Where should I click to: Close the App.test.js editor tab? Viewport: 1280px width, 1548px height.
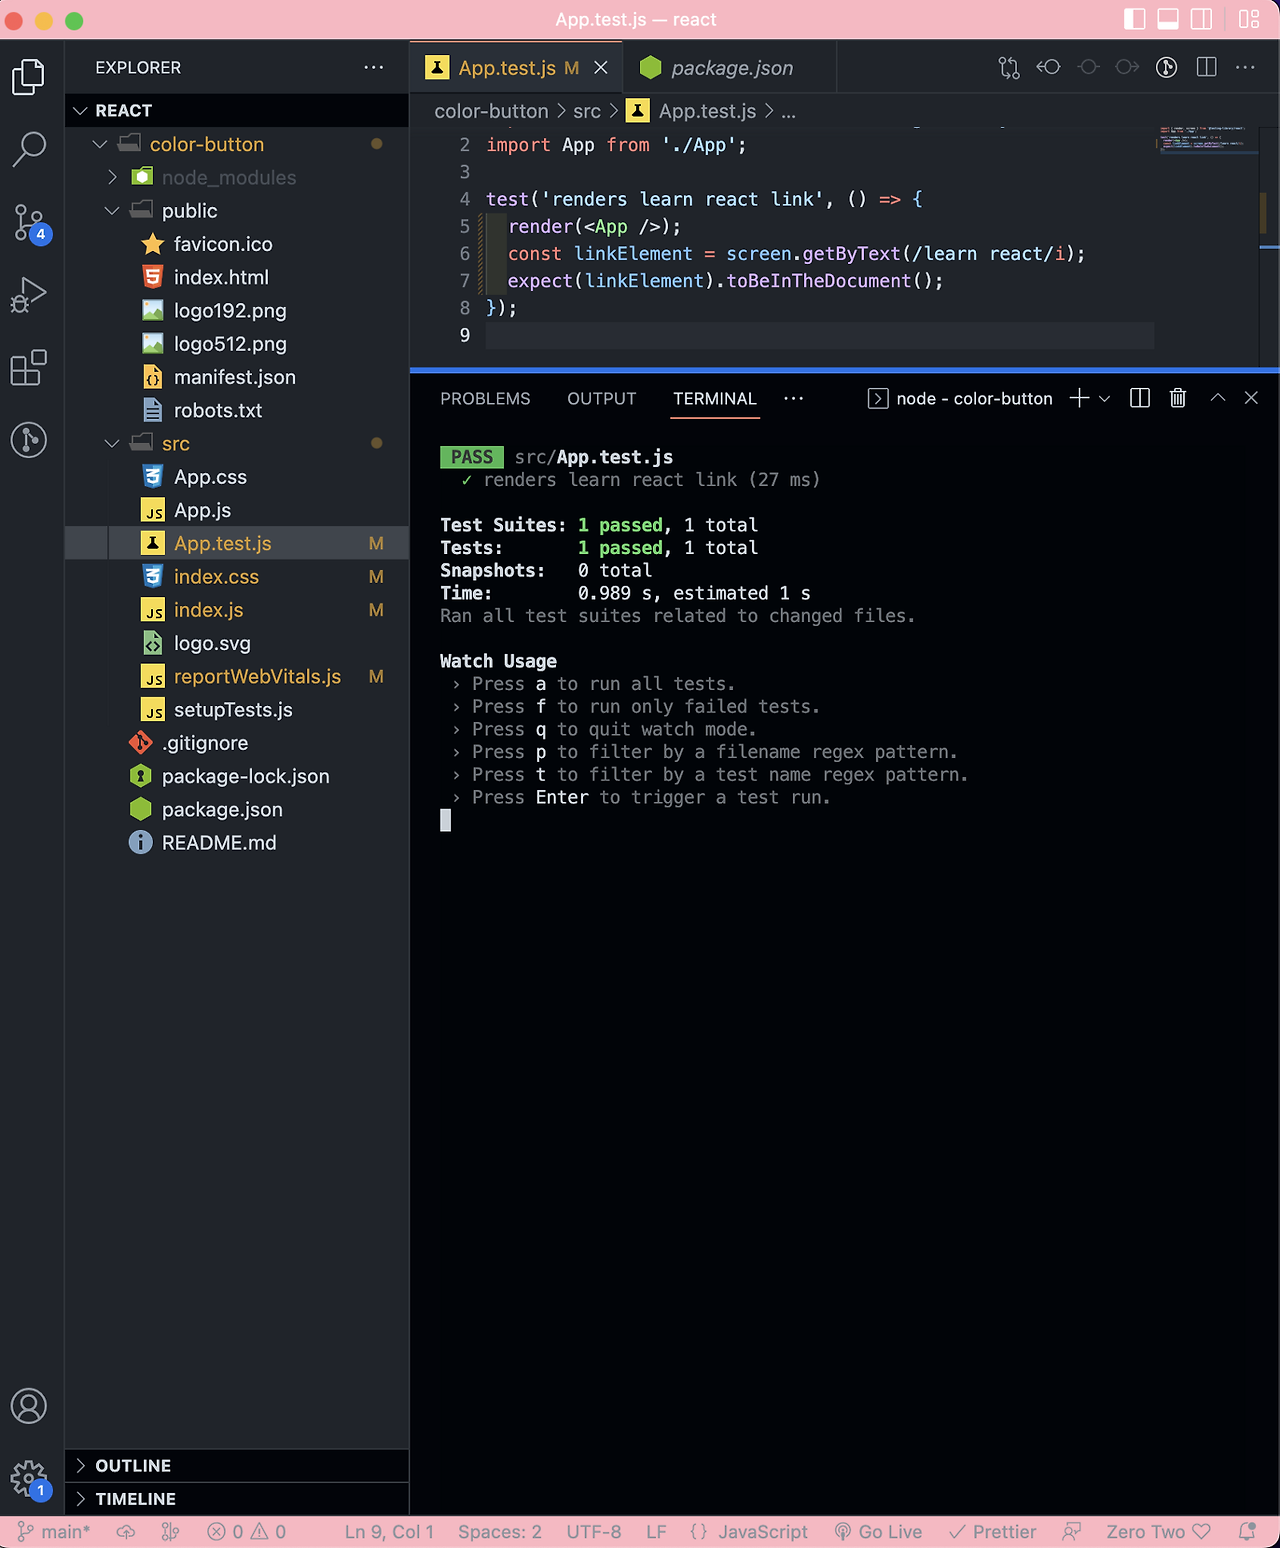[601, 67]
